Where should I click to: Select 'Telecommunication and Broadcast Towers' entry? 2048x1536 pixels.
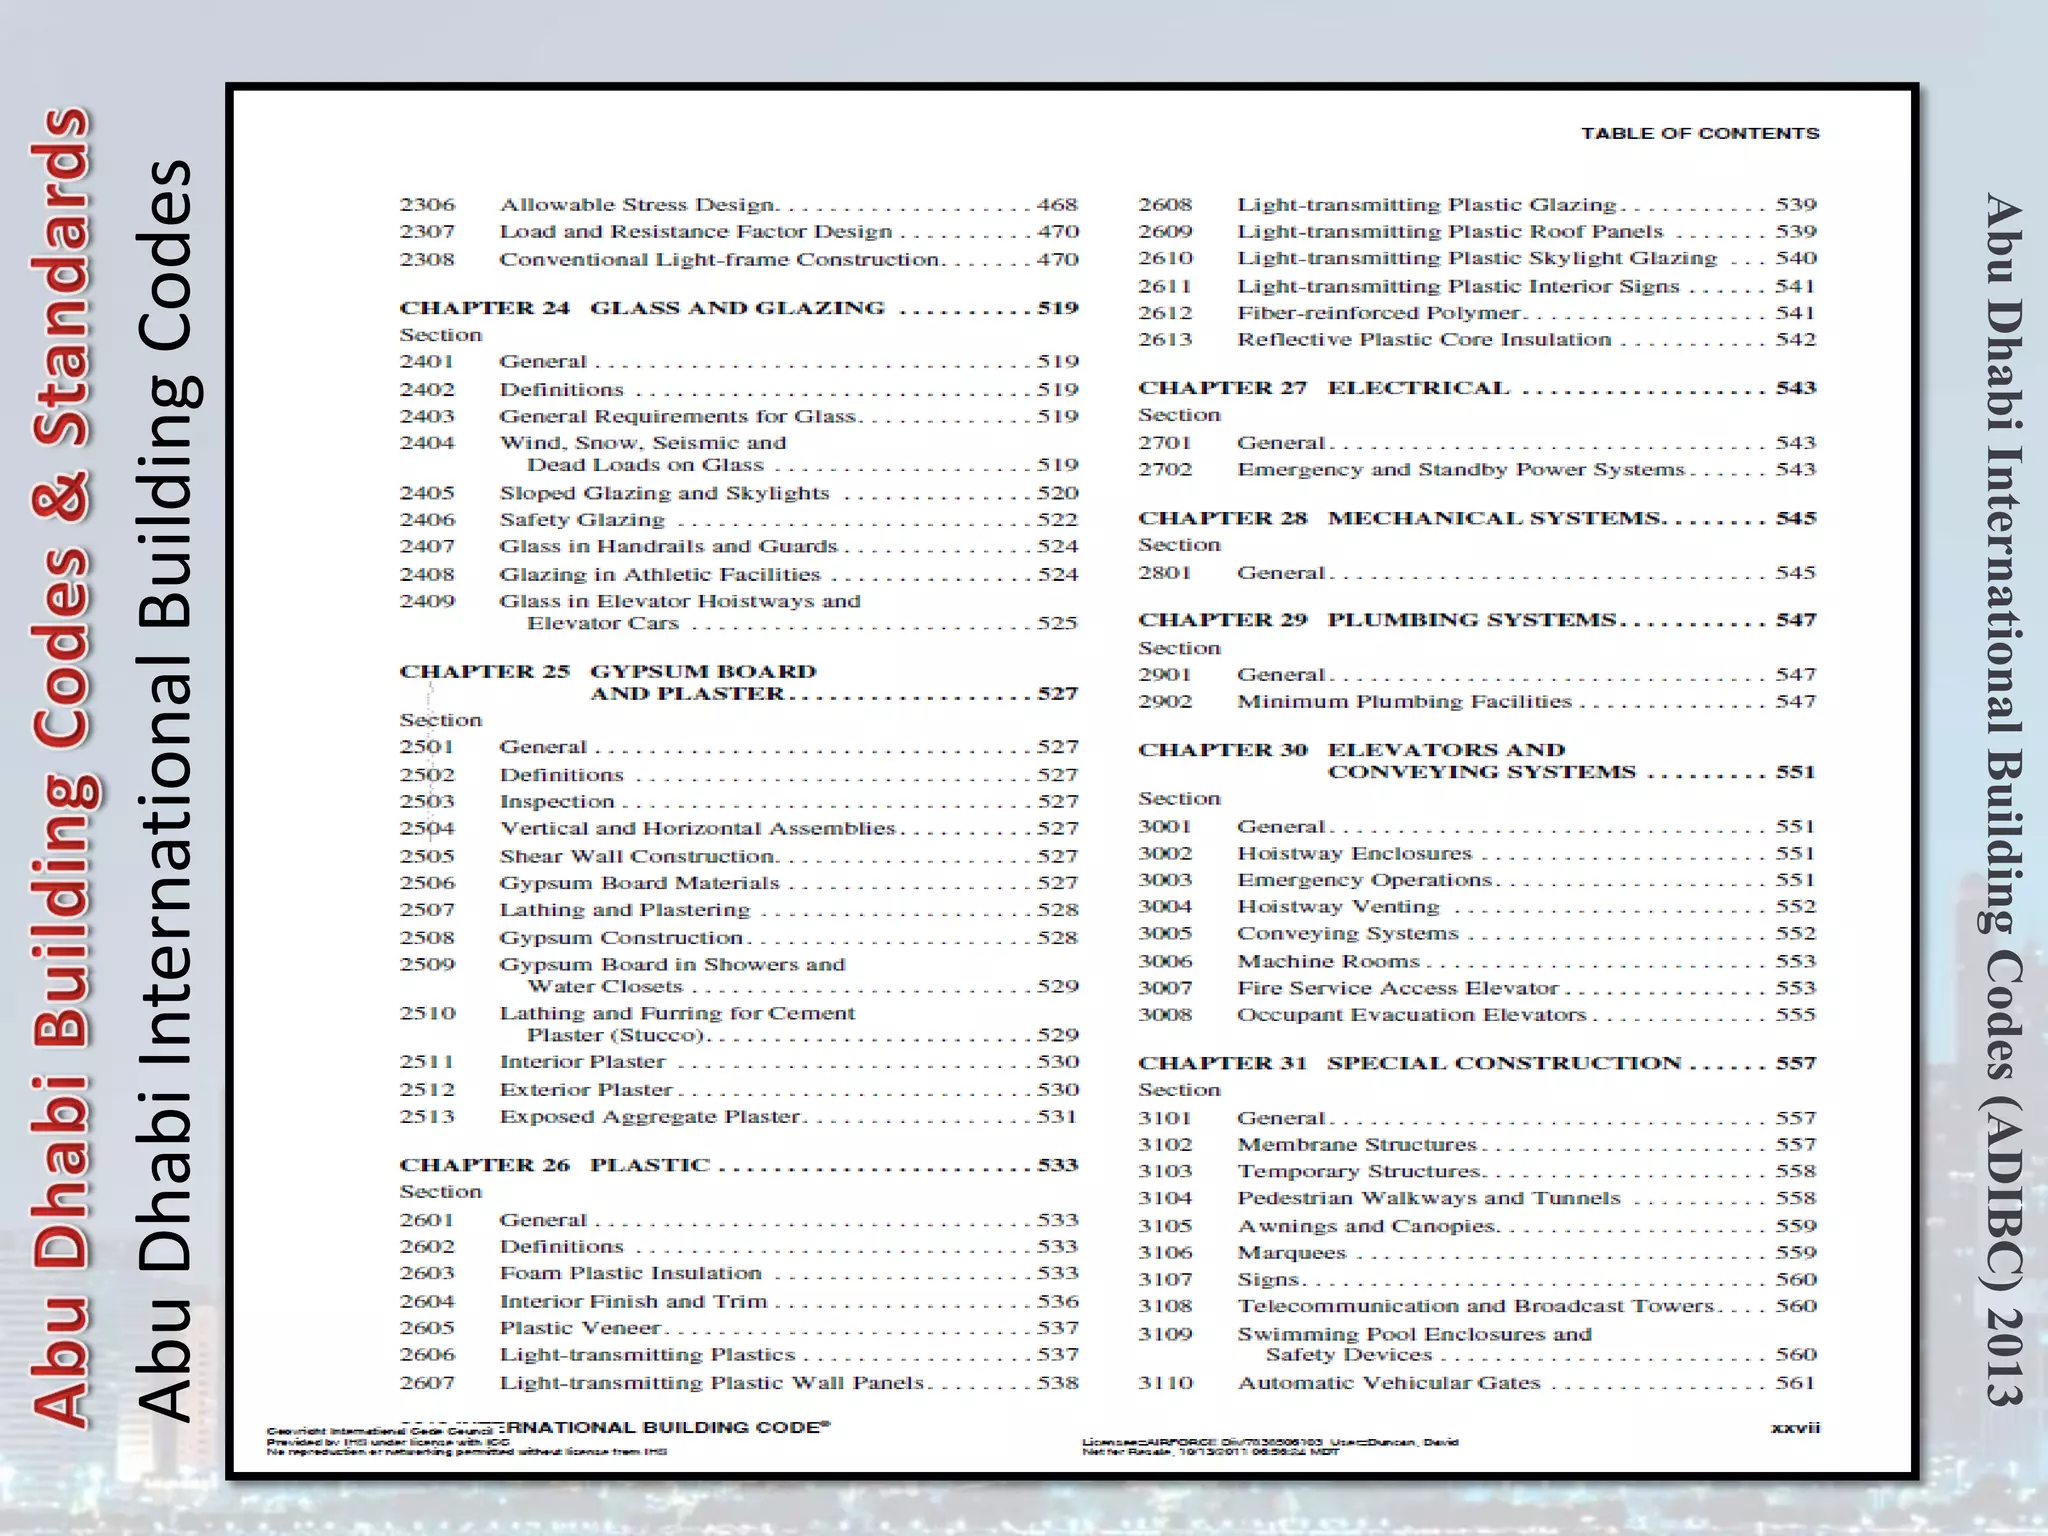coord(1477,1306)
